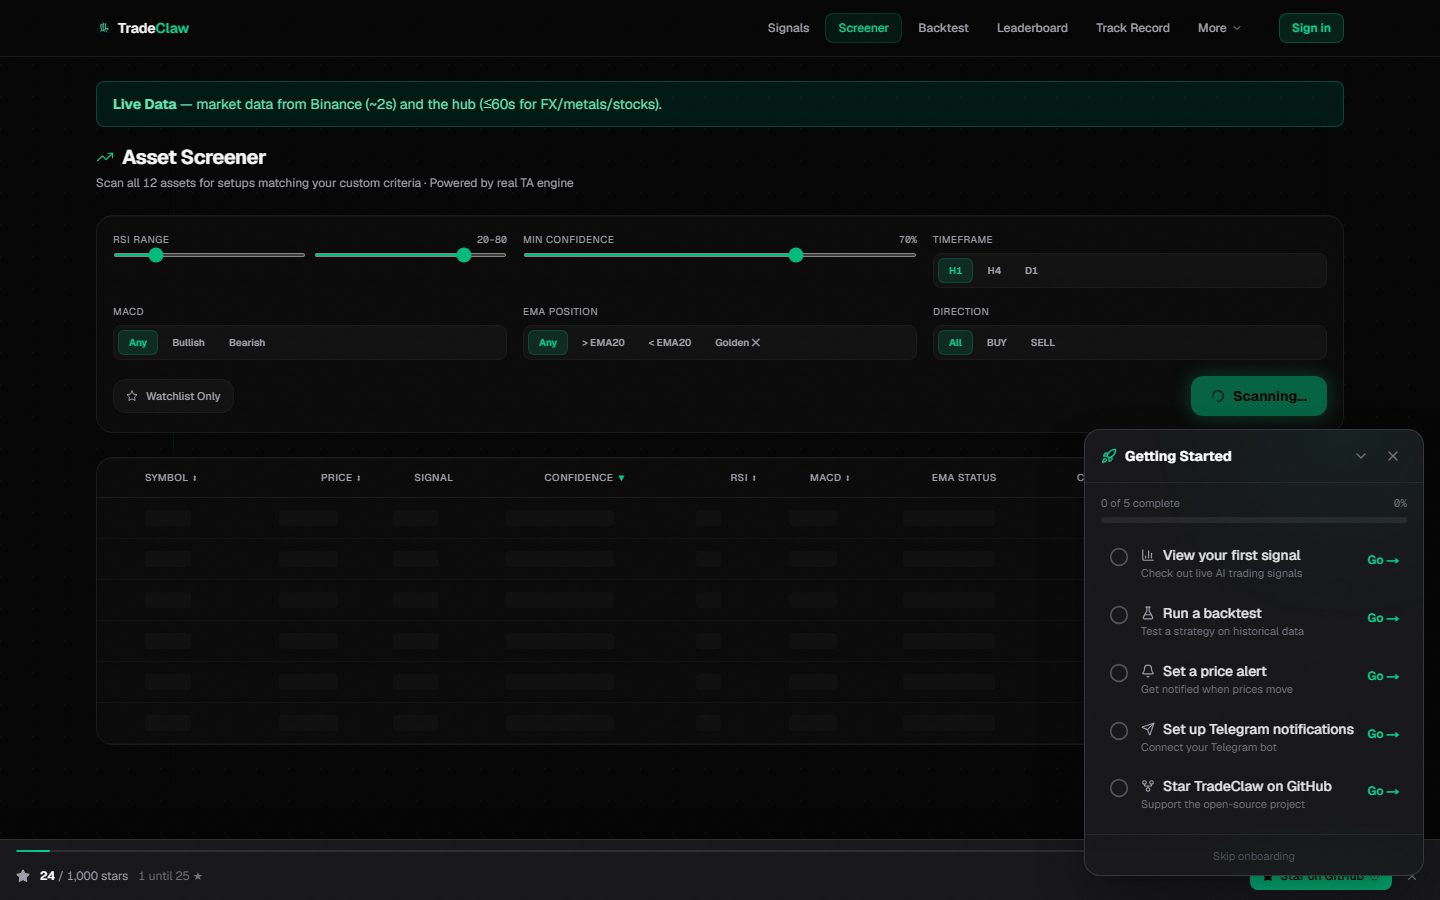
Task: Click Go for Run a backtest
Action: [x=1383, y=618]
